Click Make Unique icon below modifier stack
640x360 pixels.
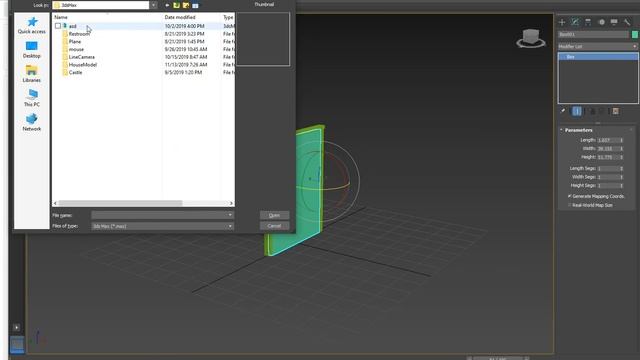(592, 111)
